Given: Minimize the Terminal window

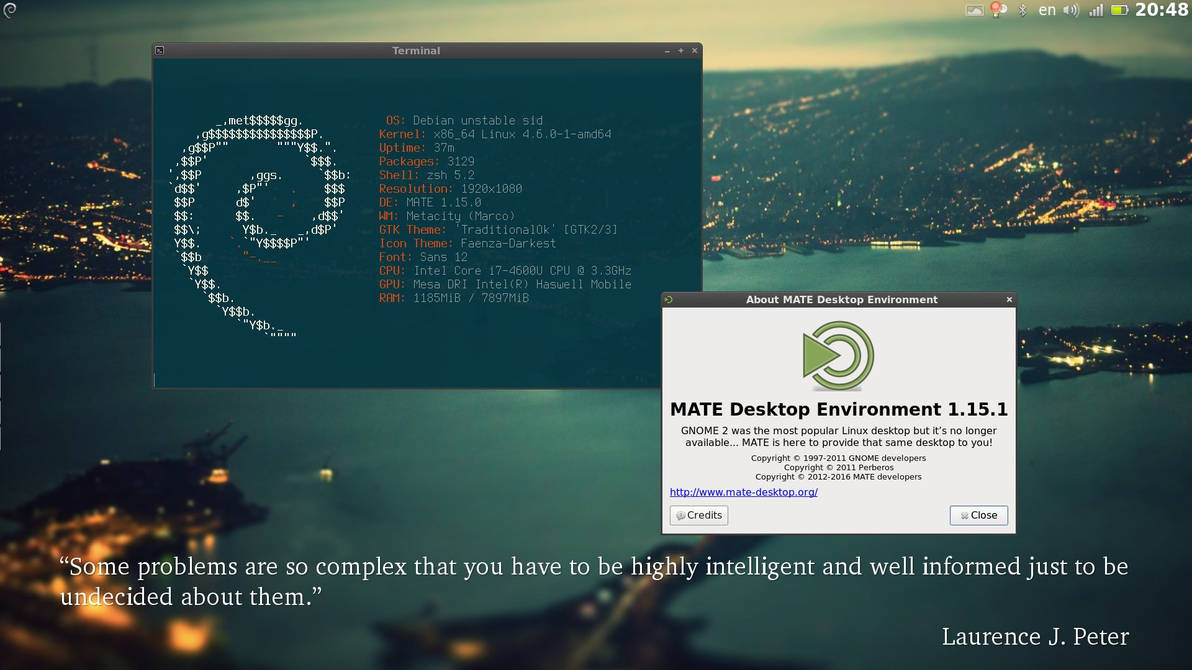Looking at the screenshot, I should 667,51.
